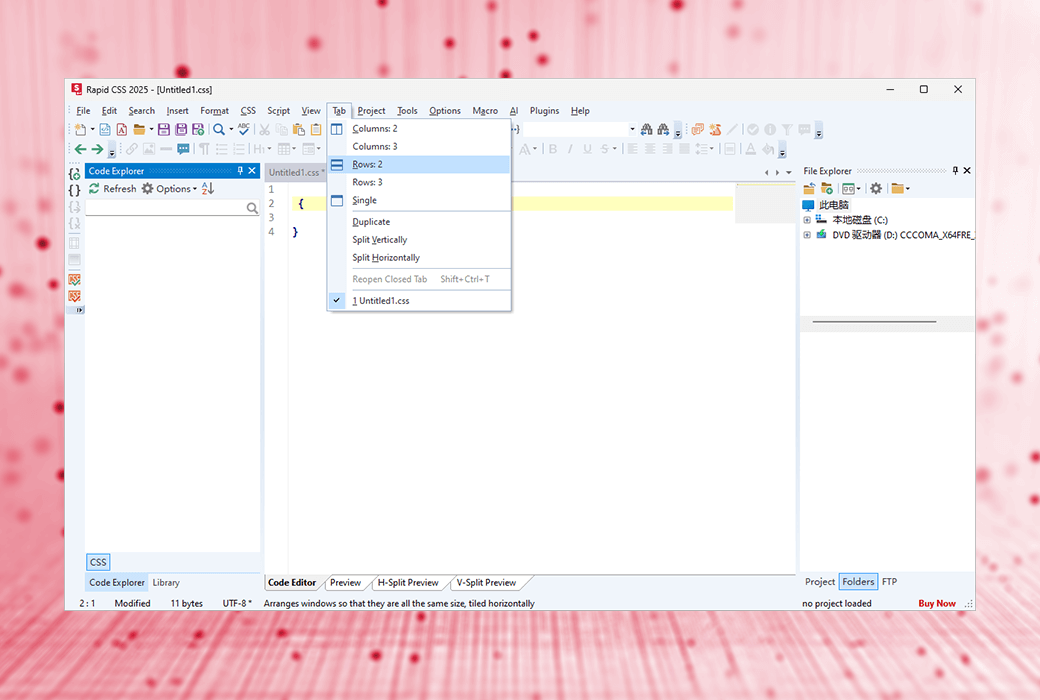Open the file folder toolbar icon

coord(139,129)
